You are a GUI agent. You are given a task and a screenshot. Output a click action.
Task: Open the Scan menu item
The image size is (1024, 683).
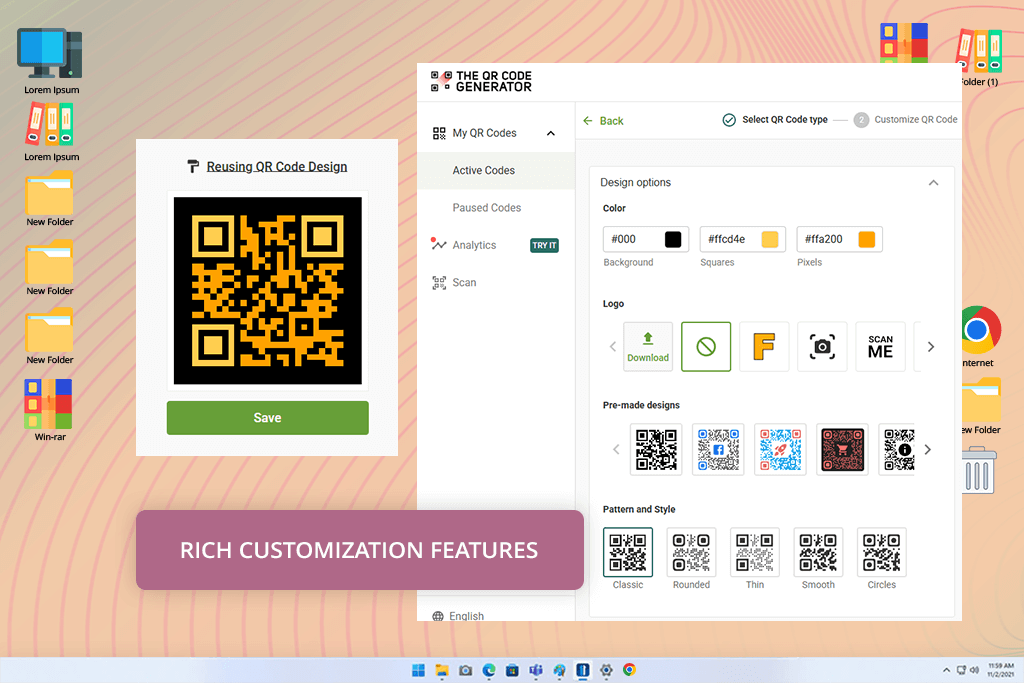pyautogui.click(x=464, y=283)
